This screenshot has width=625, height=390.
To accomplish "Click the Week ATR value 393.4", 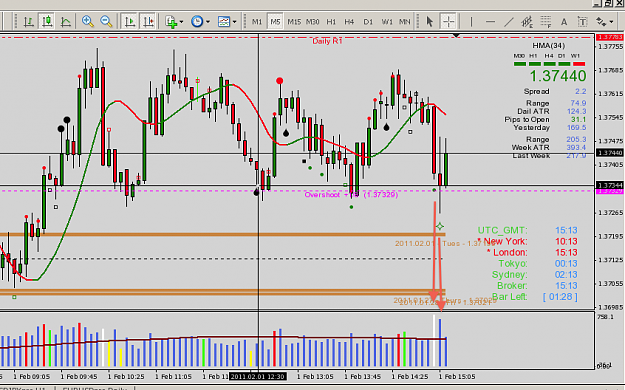I will pos(576,148).
